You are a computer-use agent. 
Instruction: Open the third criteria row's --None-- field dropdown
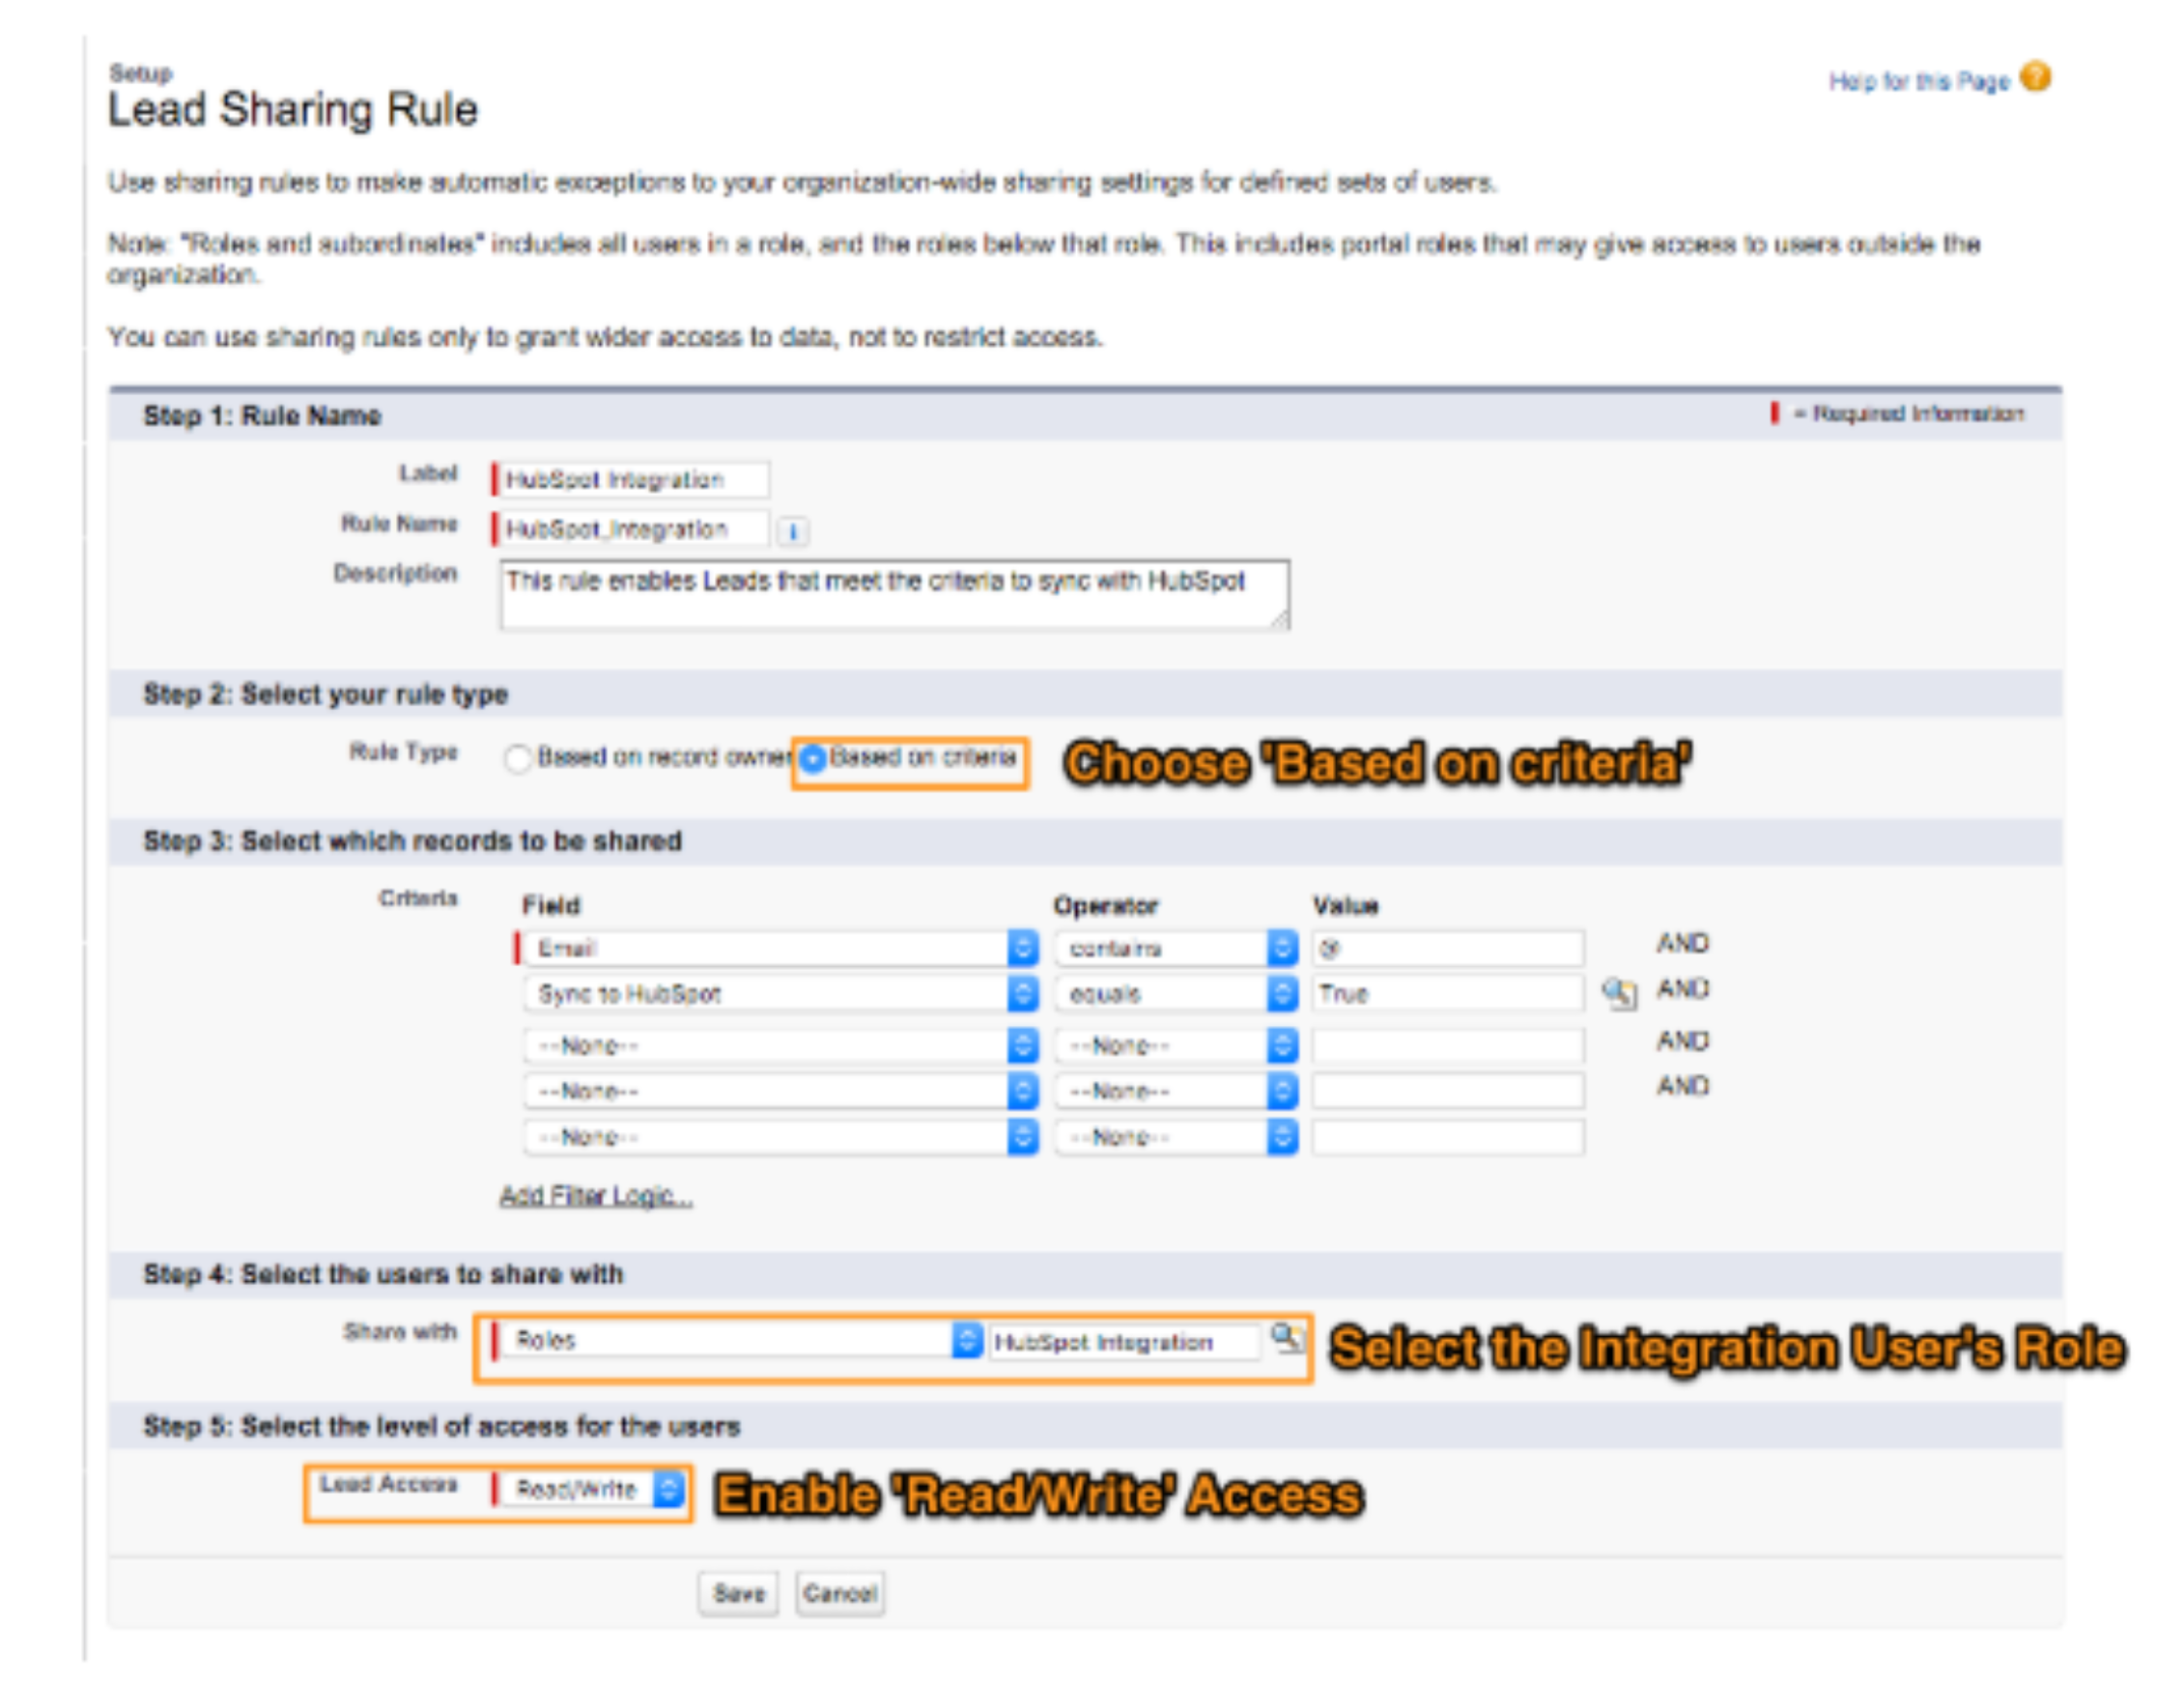(1022, 1043)
